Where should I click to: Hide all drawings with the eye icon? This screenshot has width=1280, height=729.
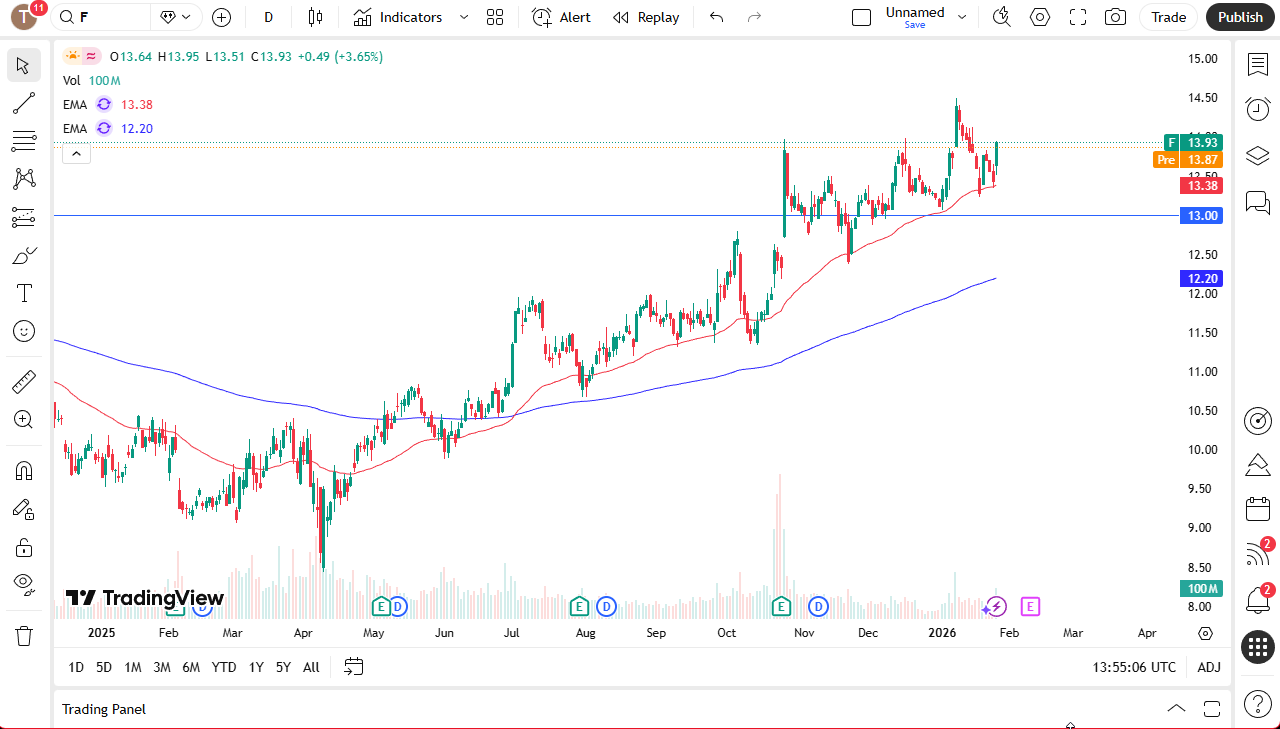(x=24, y=585)
